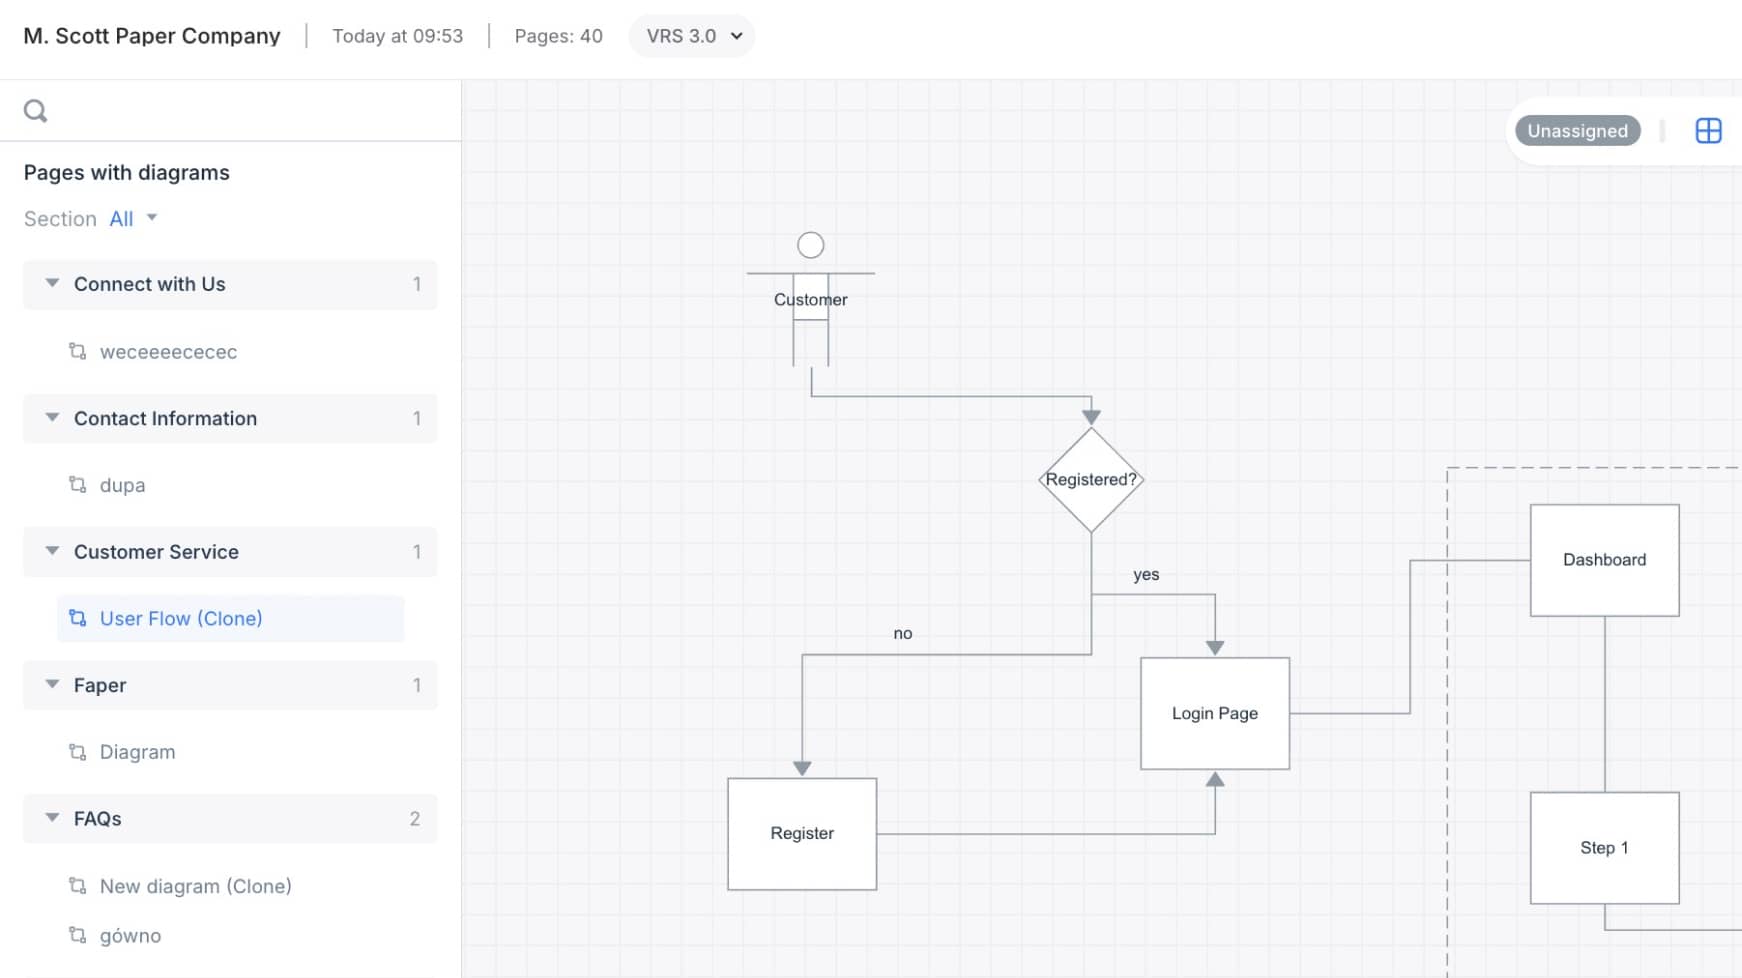Click the no connector label
This screenshot has width=1742, height=978.
[x=903, y=634]
